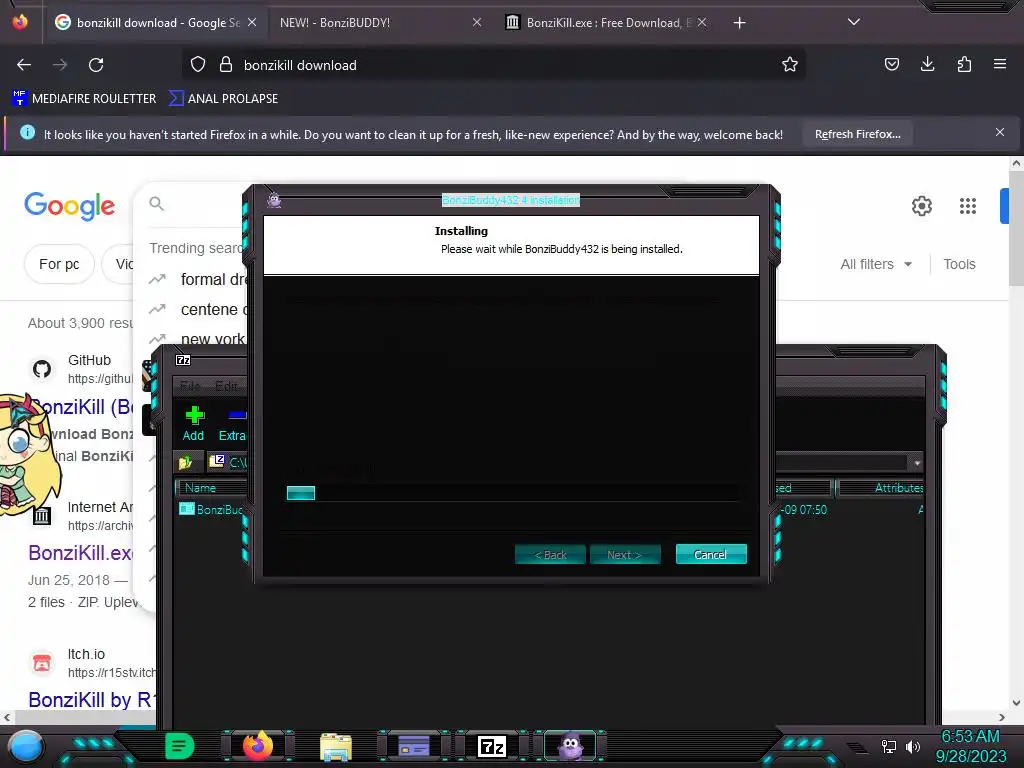Open the MEDIAFIRE ROULETTER bookmark
The width and height of the screenshot is (1024, 768).
pyautogui.click(x=84, y=99)
